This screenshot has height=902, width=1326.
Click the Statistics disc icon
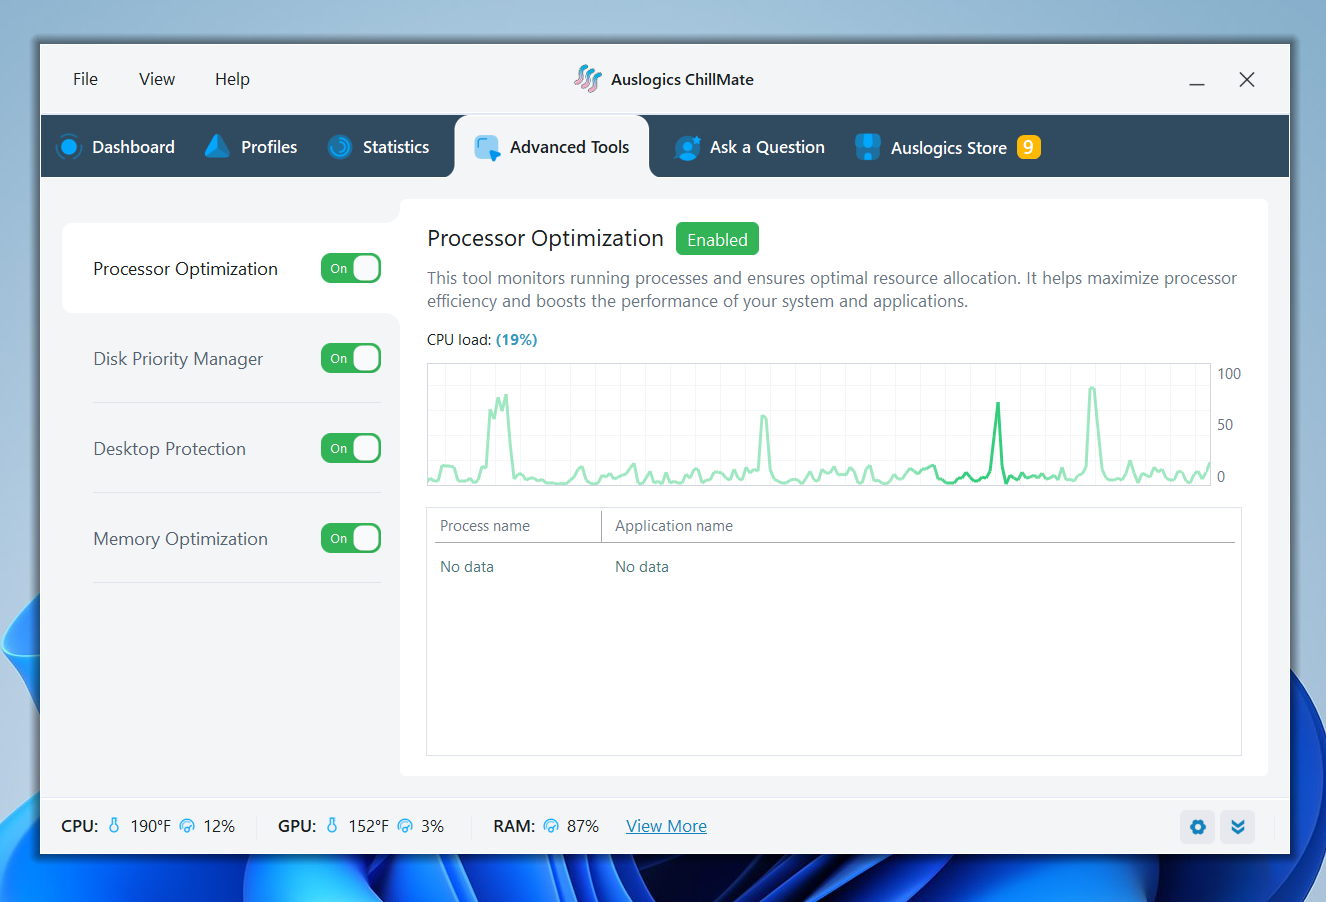pyautogui.click(x=339, y=146)
